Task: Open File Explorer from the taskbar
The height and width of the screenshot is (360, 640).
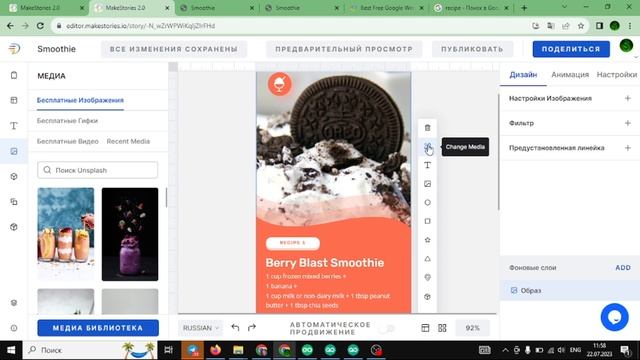Action: pos(238,350)
